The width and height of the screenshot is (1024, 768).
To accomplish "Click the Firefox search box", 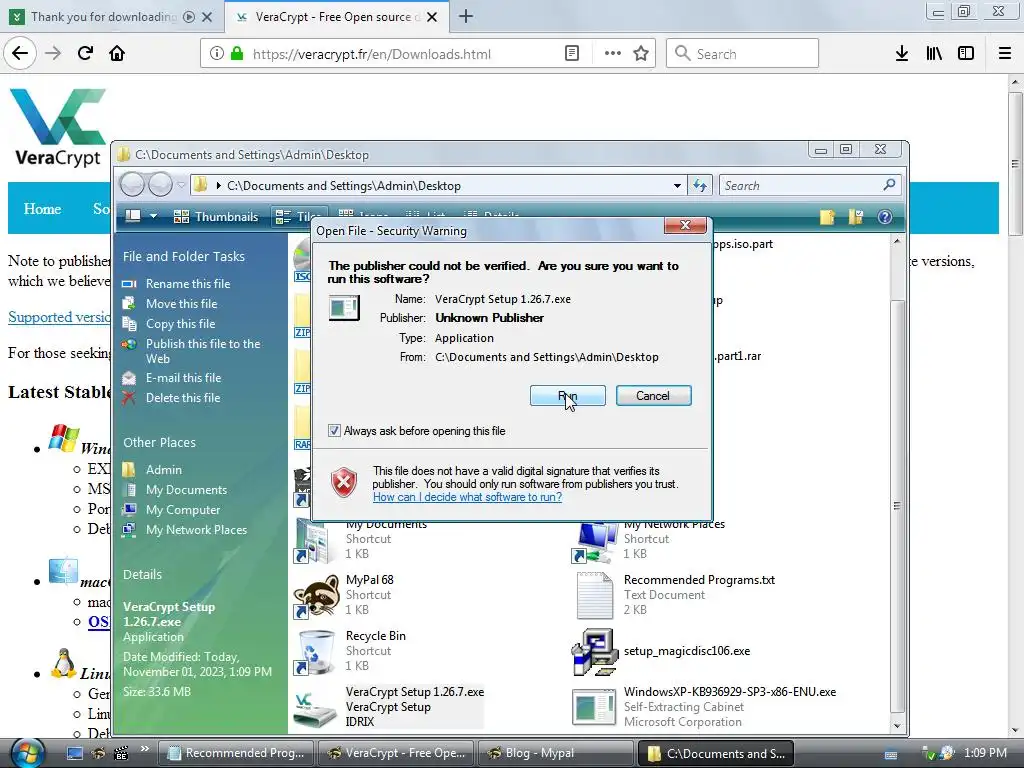I will click(x=743, y=54).
